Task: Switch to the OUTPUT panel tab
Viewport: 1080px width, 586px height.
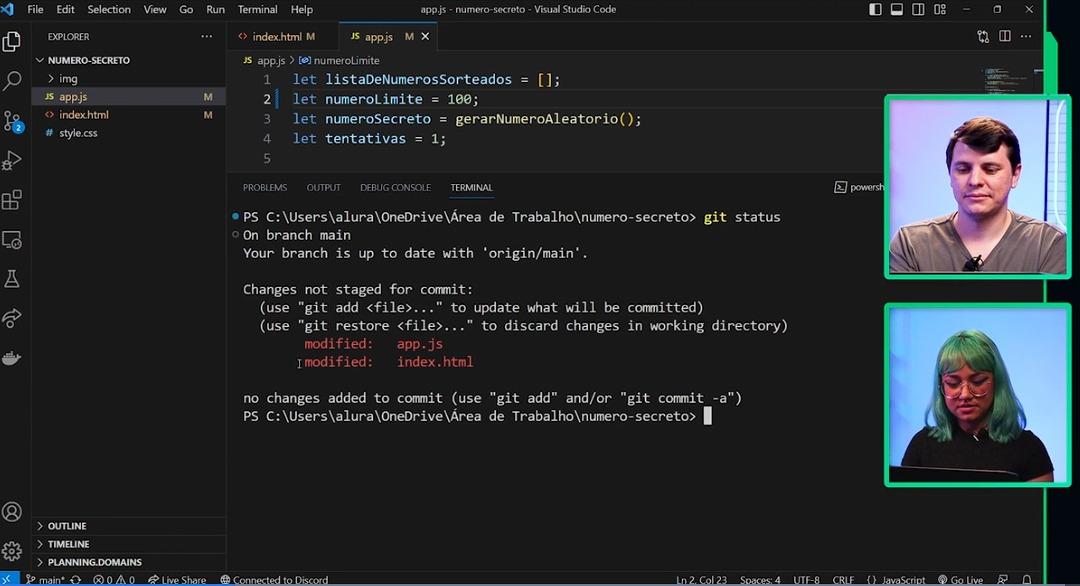Action: pyautogui.click(x=324, y=187)
